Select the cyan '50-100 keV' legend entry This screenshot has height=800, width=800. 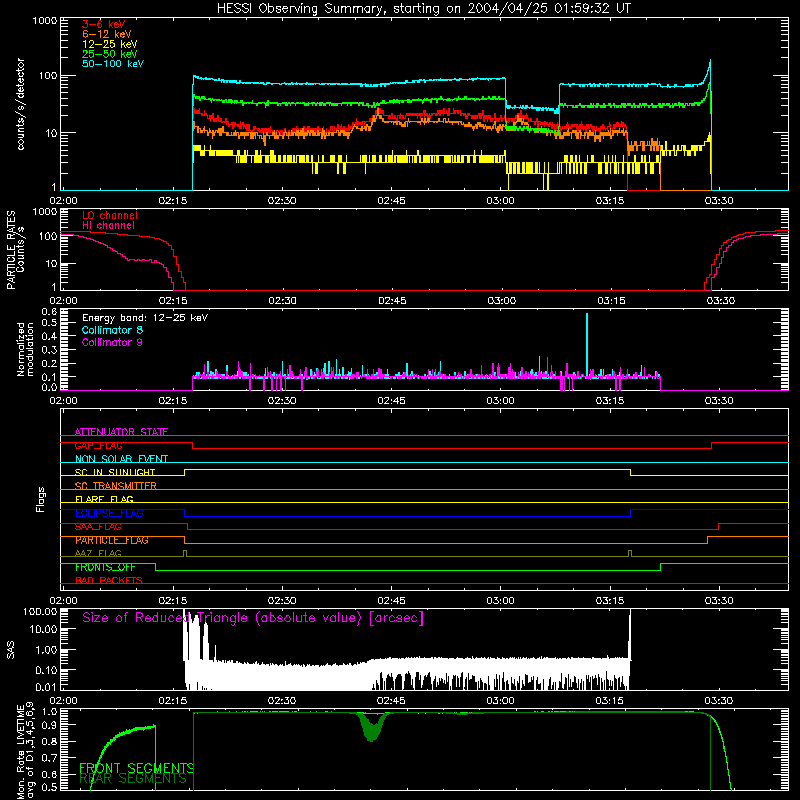(x=113, y=64)
